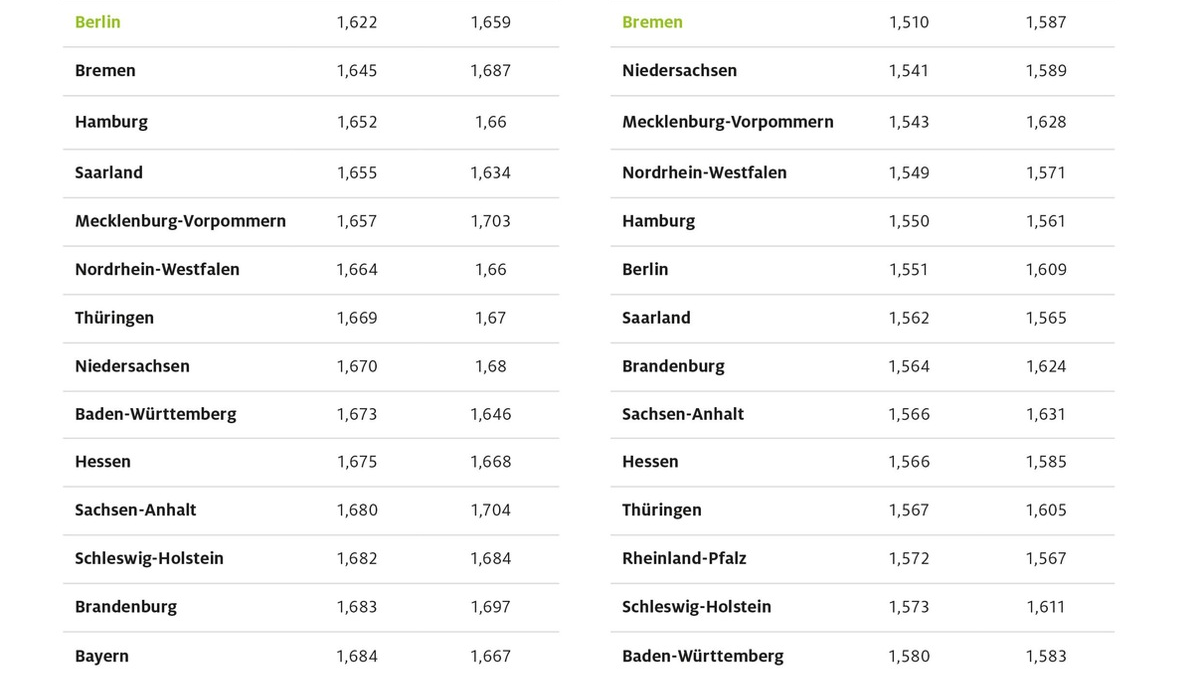This screenshot has width=1200, height=675.
Task: Select the Mecklenburg-Vorpommern label beside 1,657
Action: [x=180, y=221]
